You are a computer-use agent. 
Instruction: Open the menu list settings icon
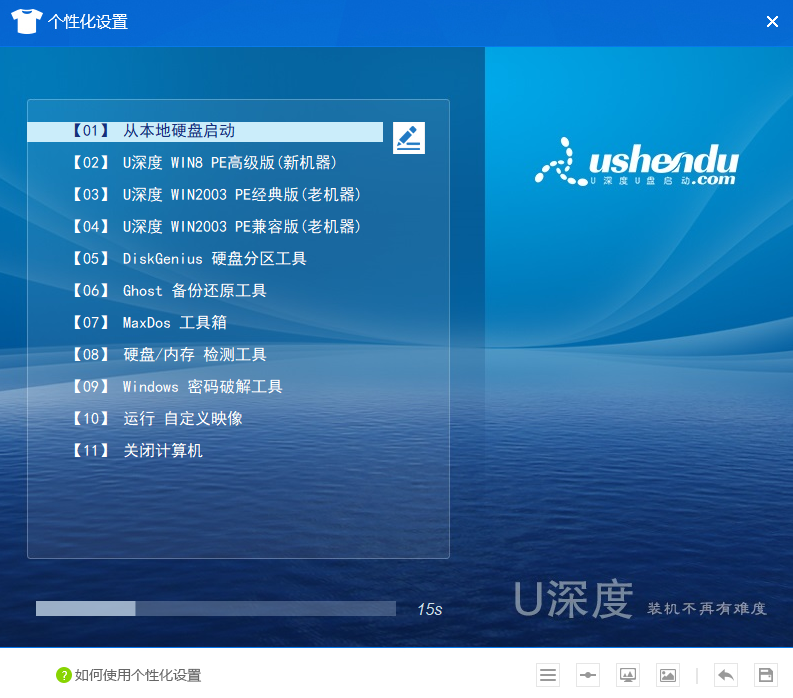(548, 675)
